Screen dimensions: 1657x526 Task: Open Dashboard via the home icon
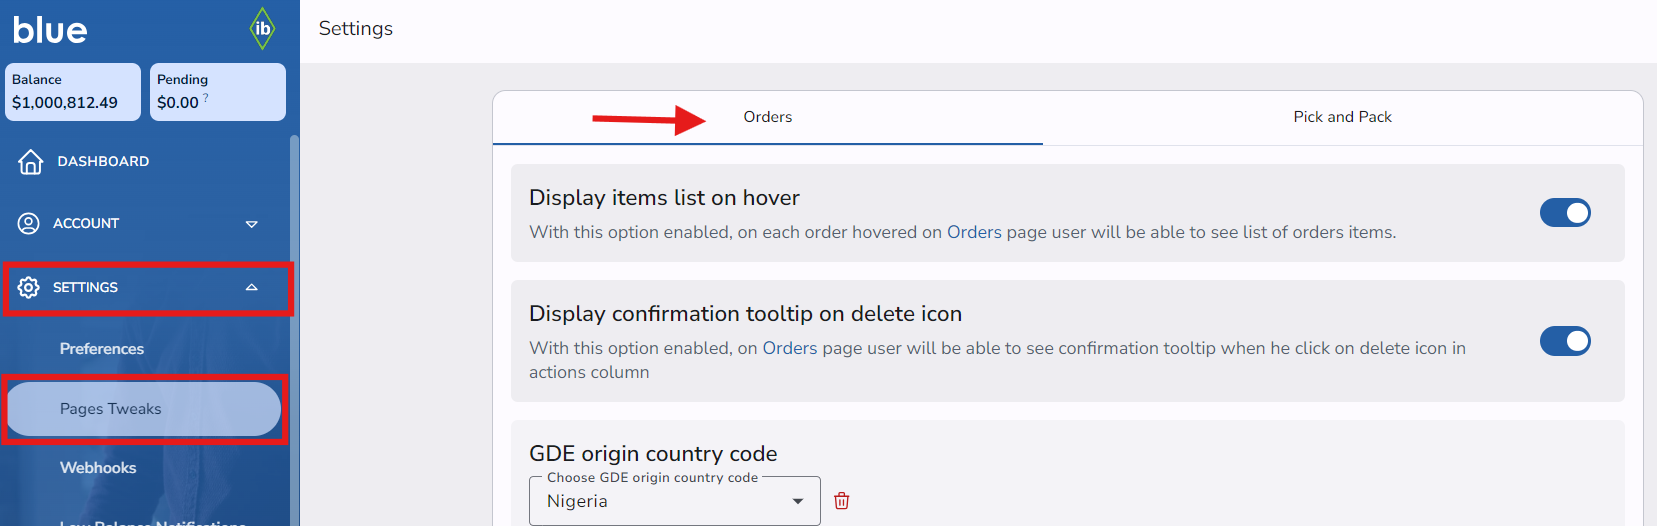[x=31, y=161]
